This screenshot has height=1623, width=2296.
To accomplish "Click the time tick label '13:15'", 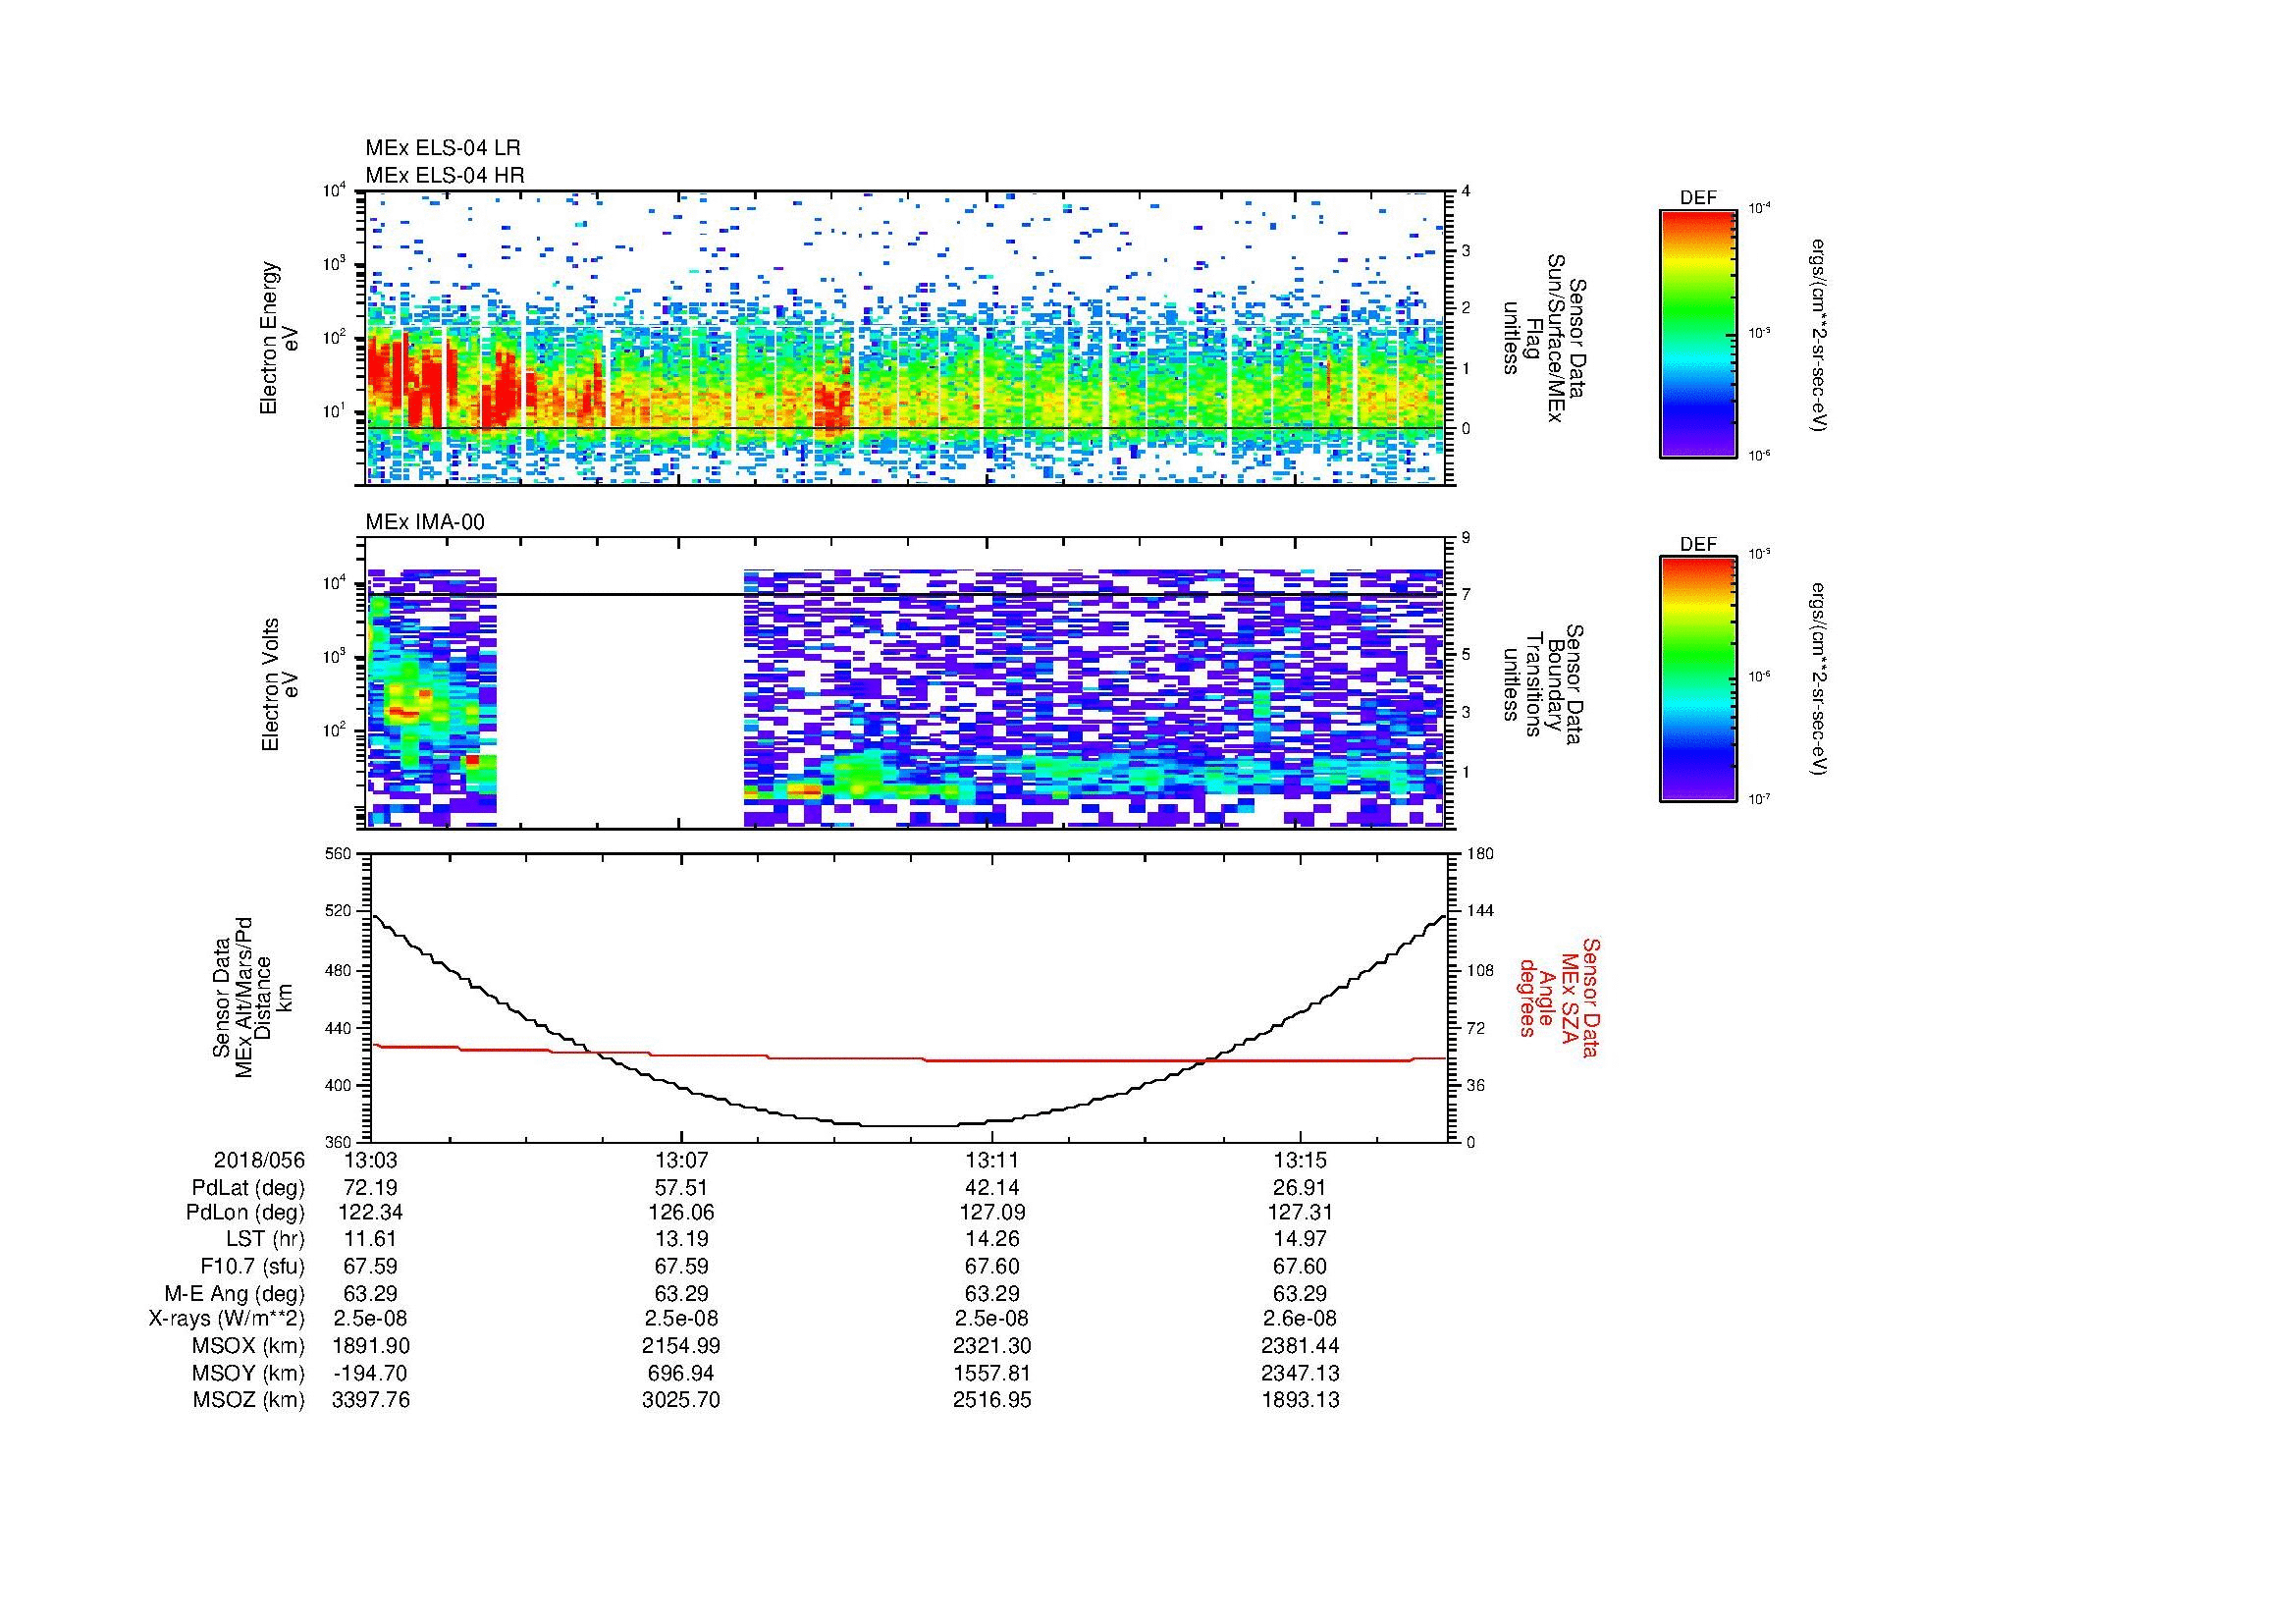I will (x=1300, y=1161).
